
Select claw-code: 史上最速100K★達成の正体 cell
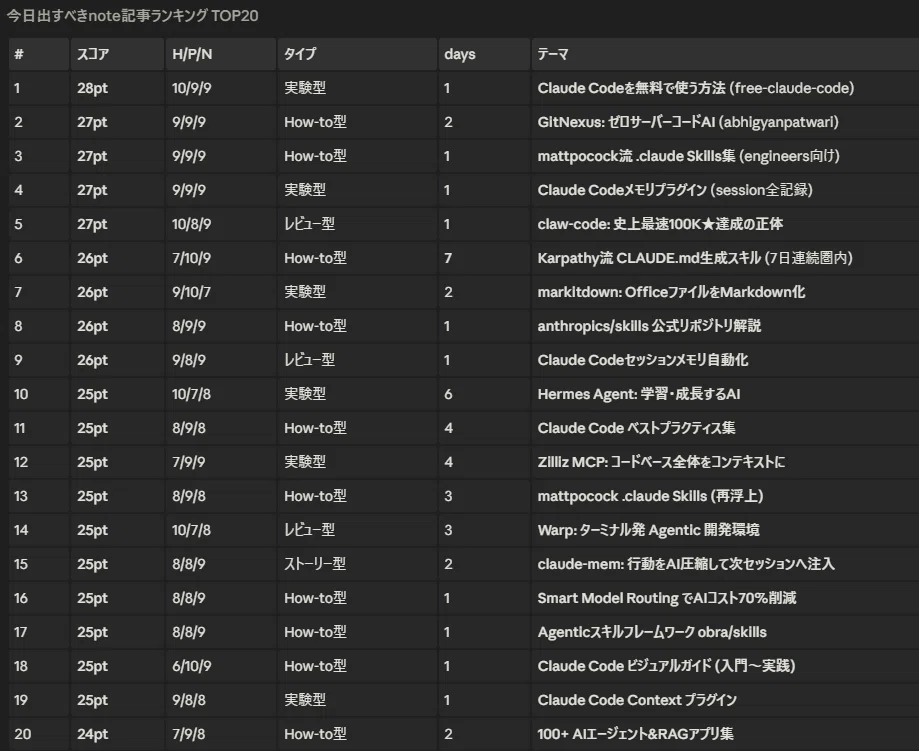(725, 225)
